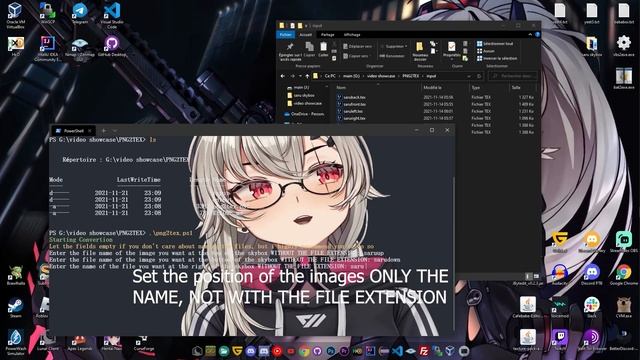Refresh the Explorer folder view
The width and height of the screenshot is (640, 360).
pyautogui.click(x=479, y=76)
